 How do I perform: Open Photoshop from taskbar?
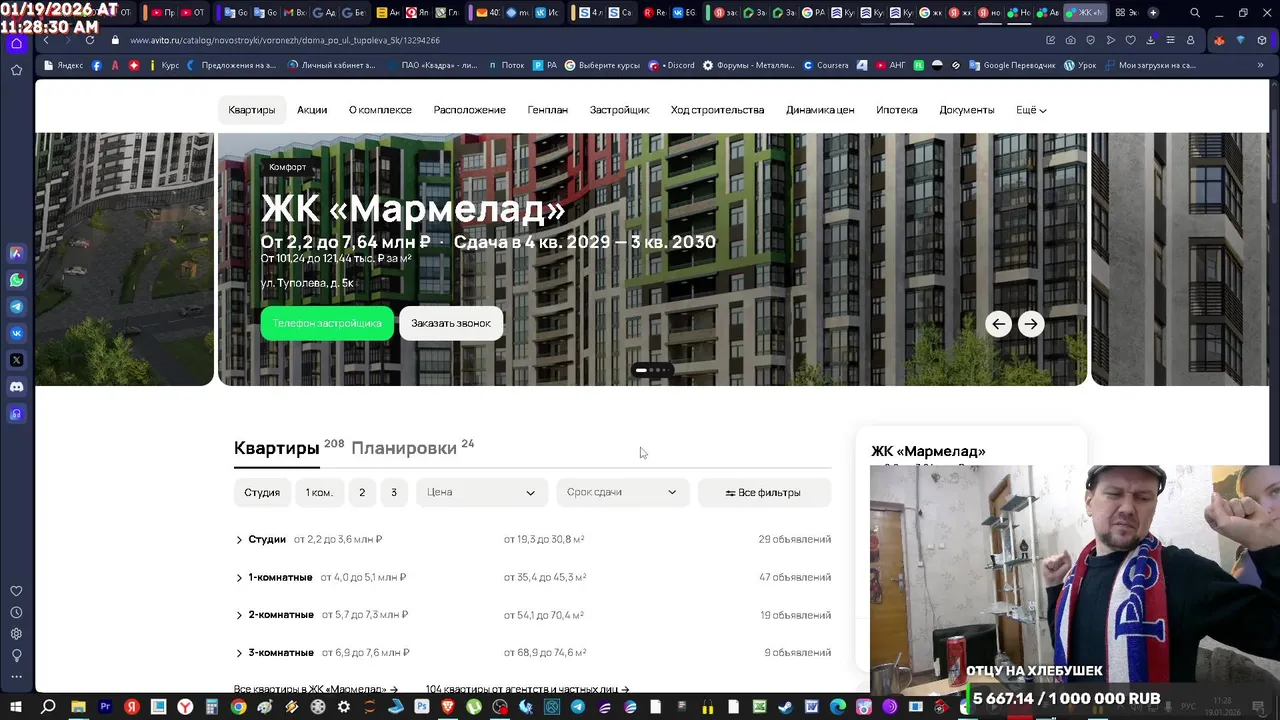click(422, 706)
